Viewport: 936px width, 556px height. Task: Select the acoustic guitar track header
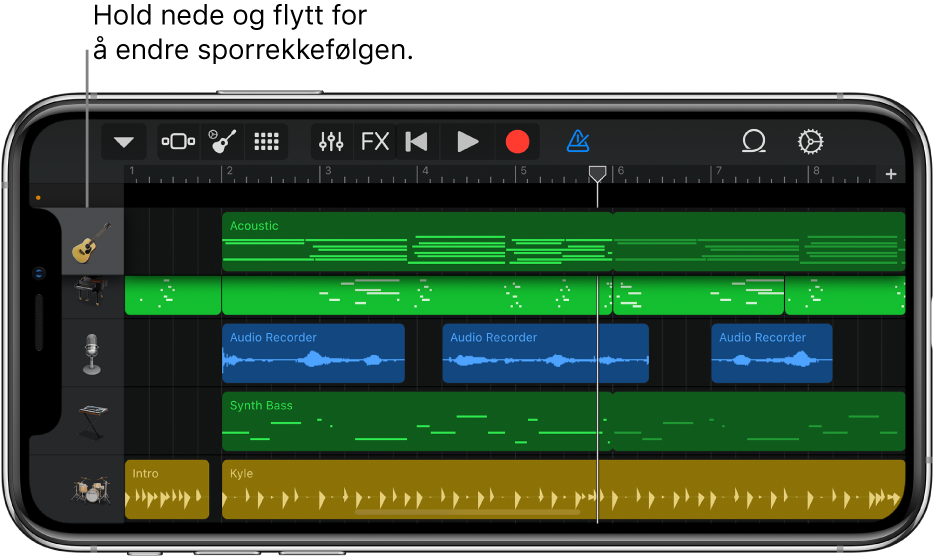coord(93,242)
